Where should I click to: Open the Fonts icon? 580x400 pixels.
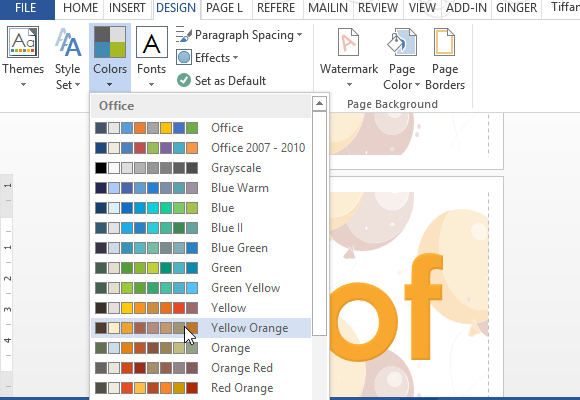[x=152, y=43]
